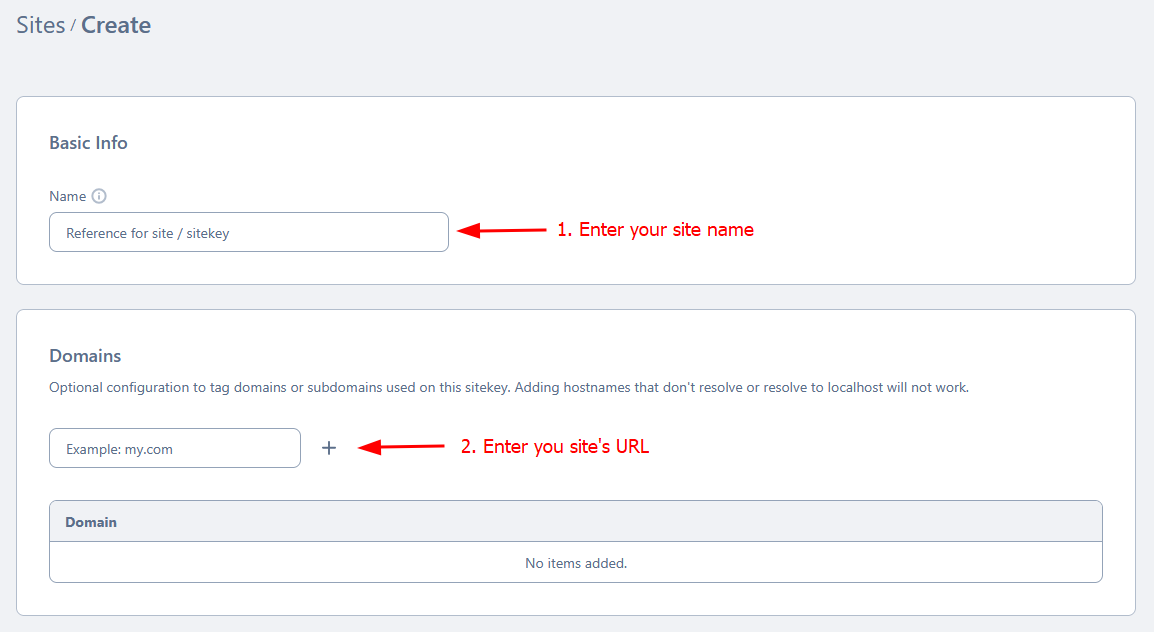Click the red arrow pointing at plus icon
The image size is (1154, 632).
point(401,447)
